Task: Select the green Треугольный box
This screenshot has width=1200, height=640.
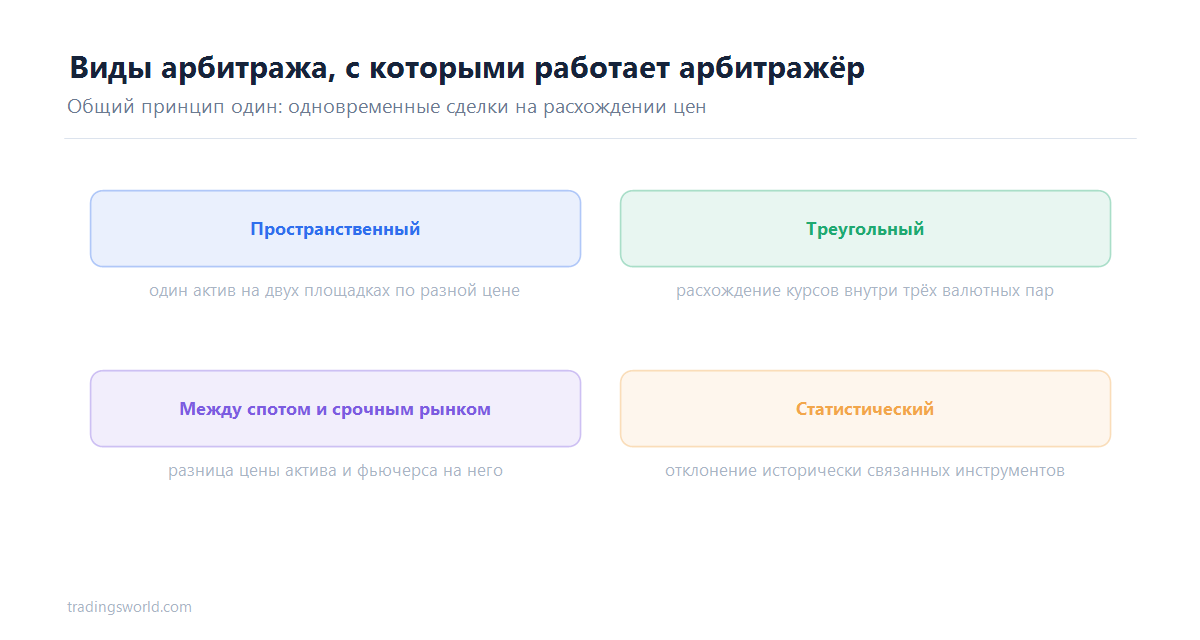Action: pyautogui.click(x=865, y=229)
